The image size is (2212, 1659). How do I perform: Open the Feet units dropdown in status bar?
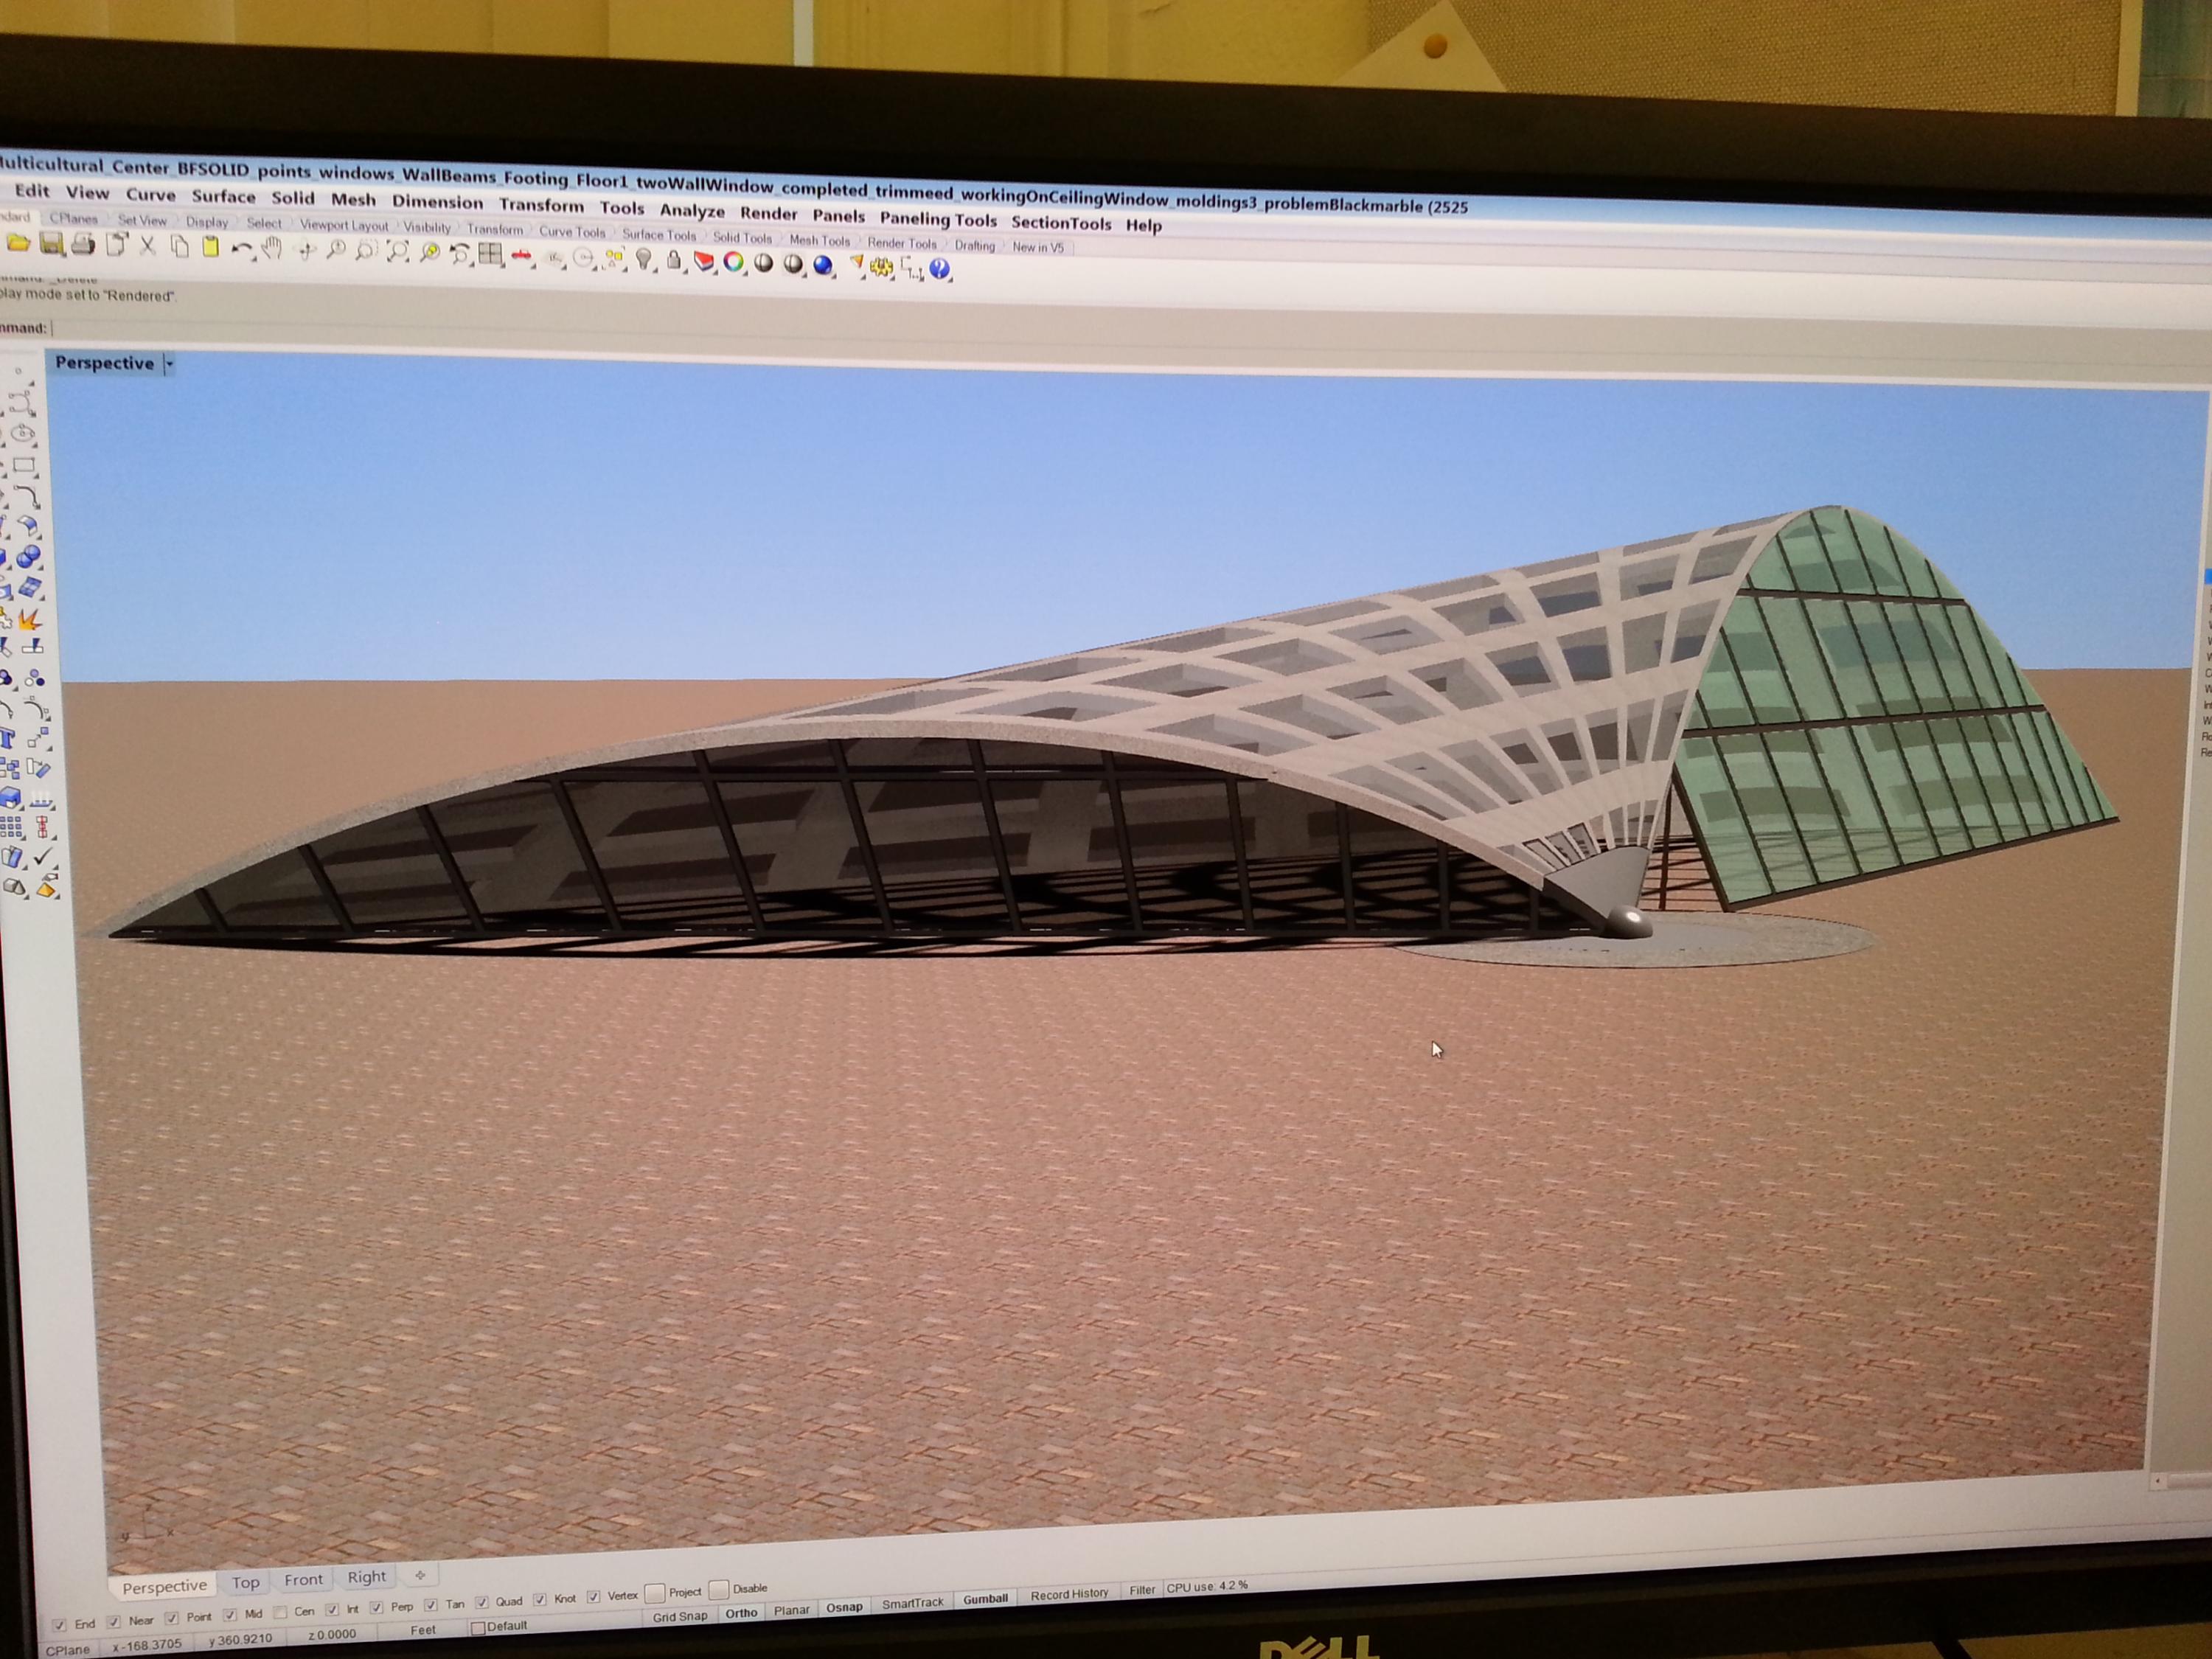pyautogui.click(x=423, y=1629)
